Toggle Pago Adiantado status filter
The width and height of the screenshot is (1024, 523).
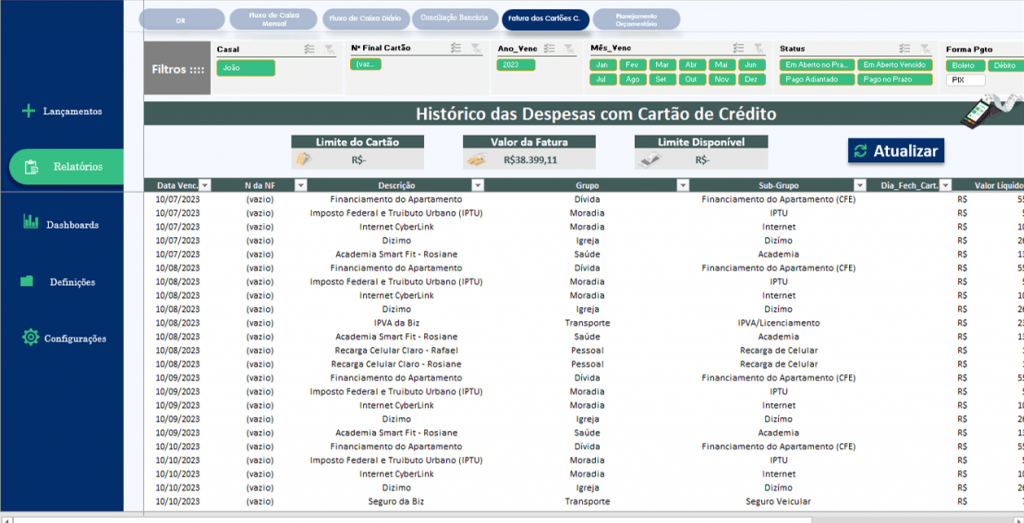point(817,80)
